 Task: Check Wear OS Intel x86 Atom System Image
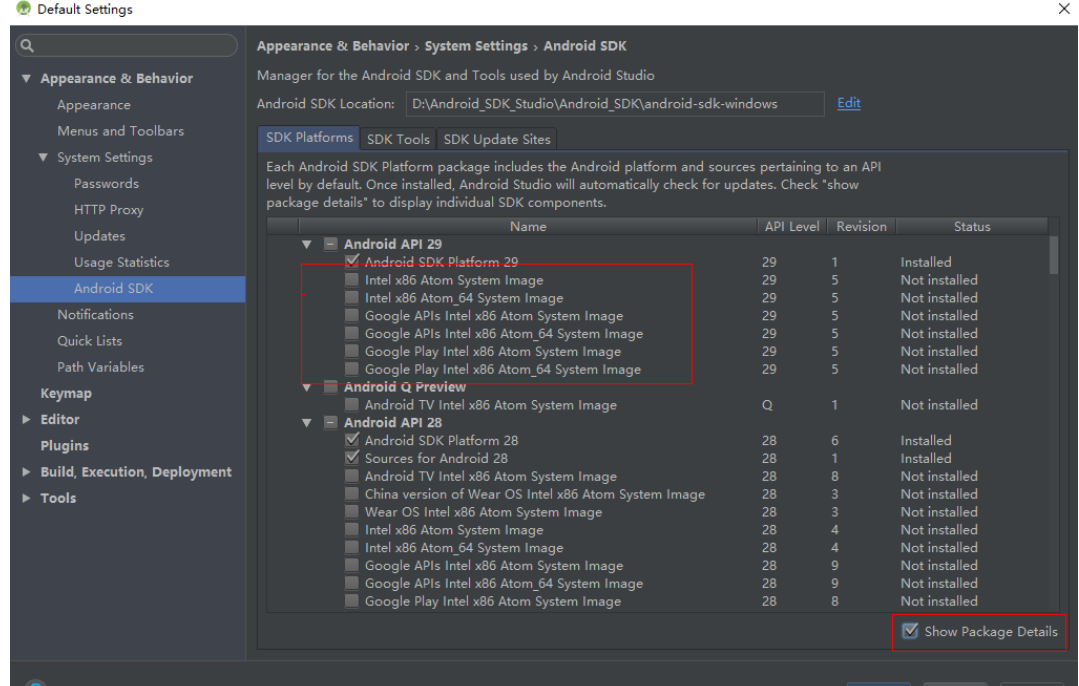pyautogui.click(x=352, y=511)
